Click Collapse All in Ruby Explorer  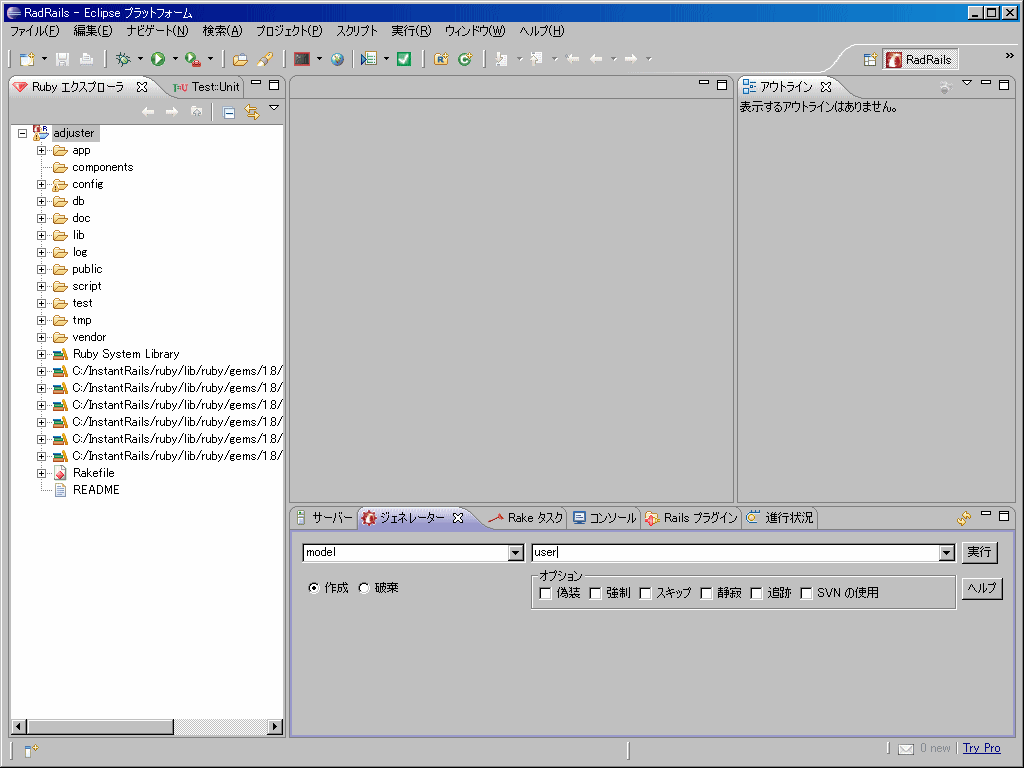(229, 112)
